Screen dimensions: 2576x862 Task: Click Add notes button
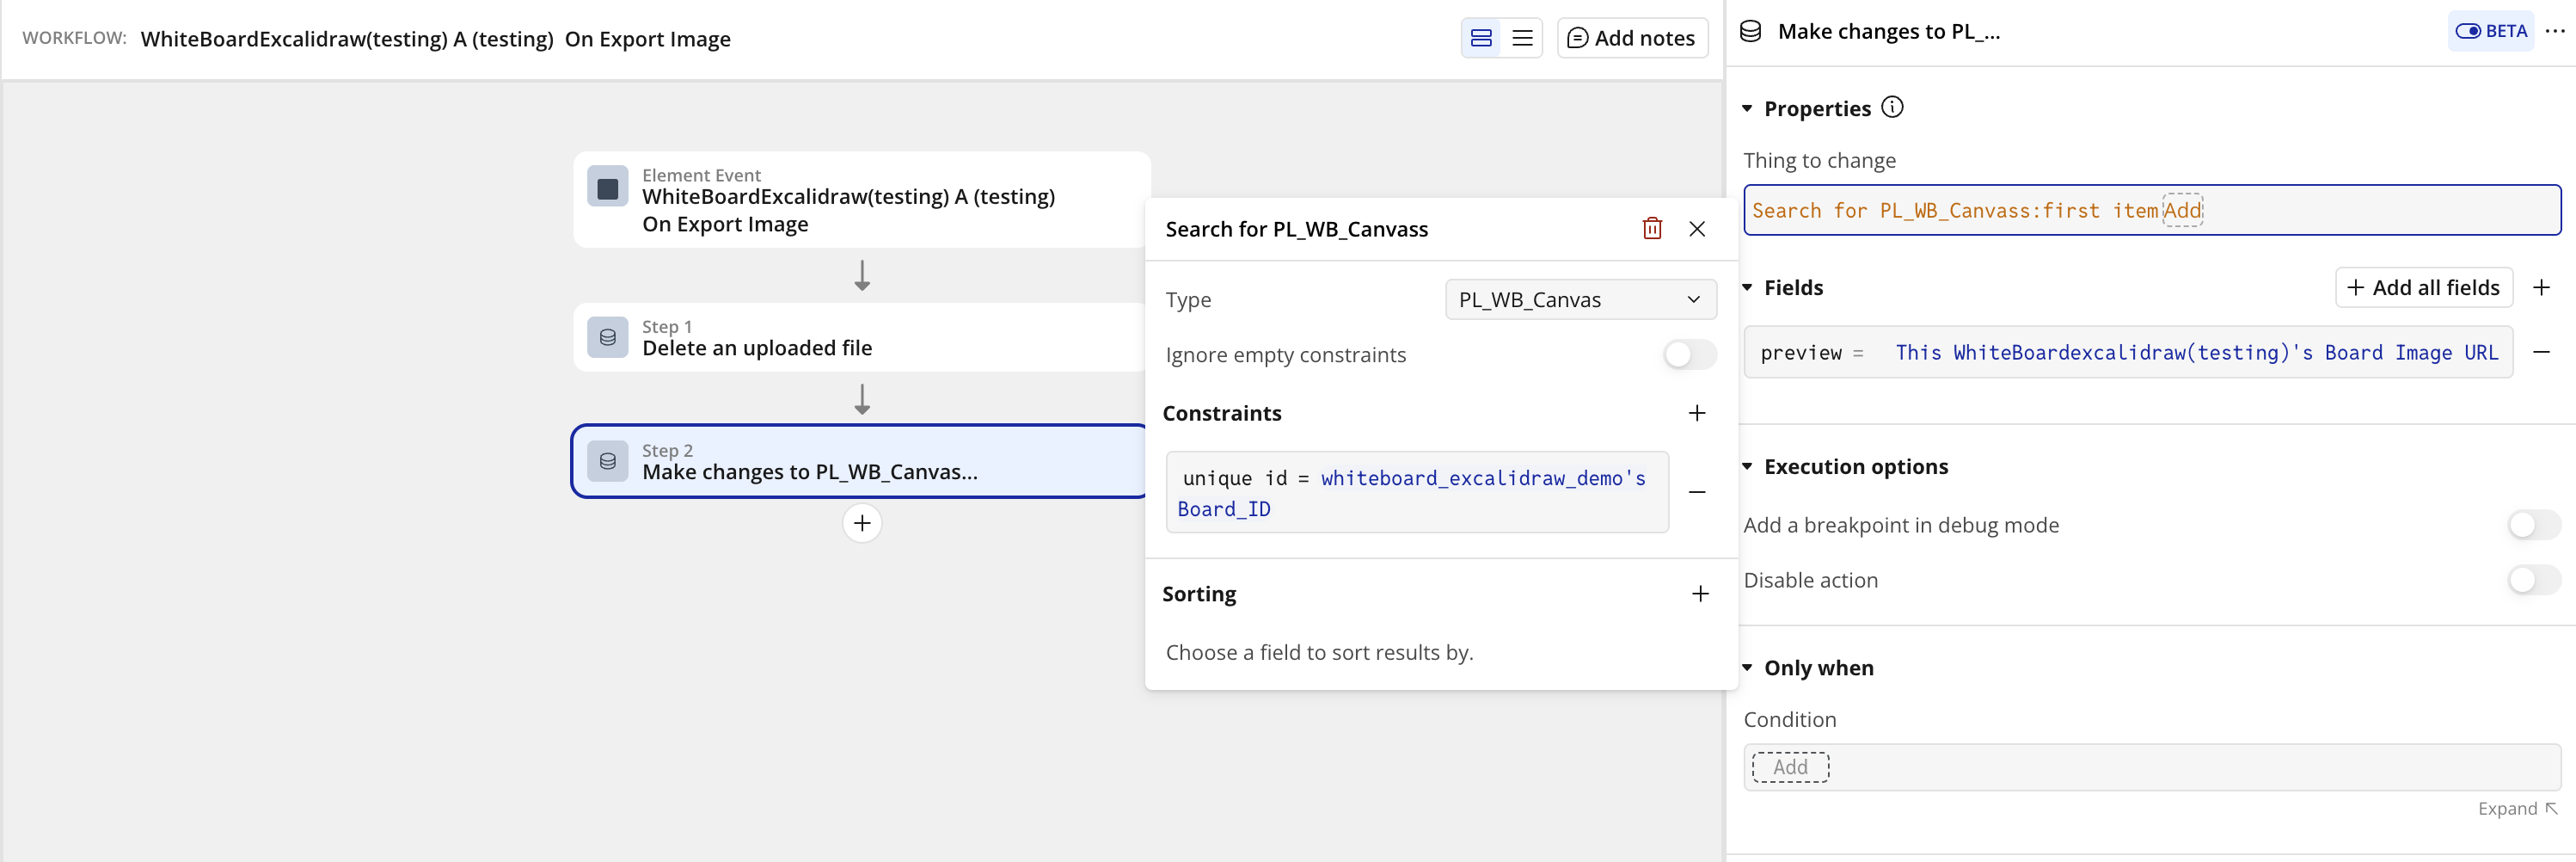point(1632,38)
